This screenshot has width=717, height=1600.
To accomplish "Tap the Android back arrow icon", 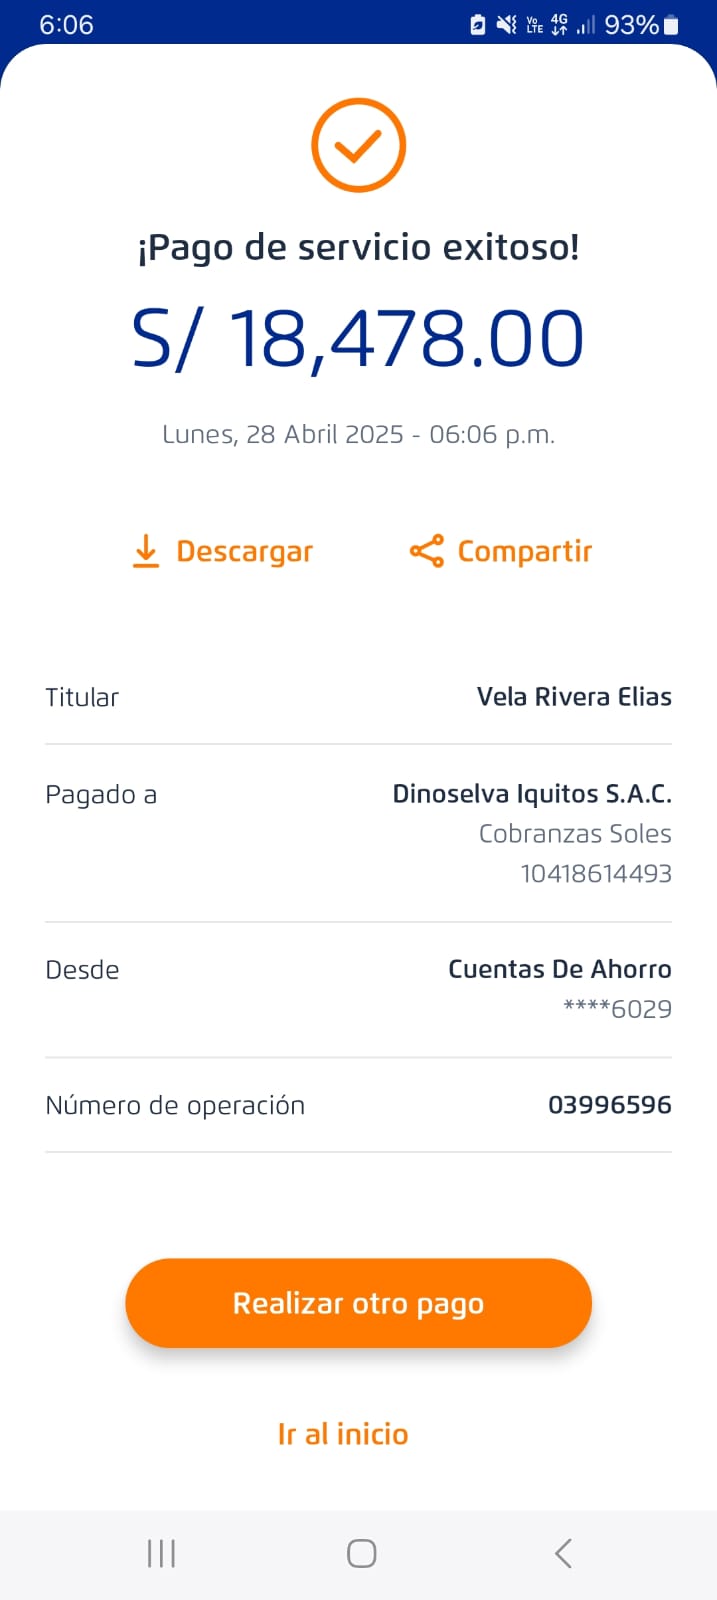I will [563, 1553].
